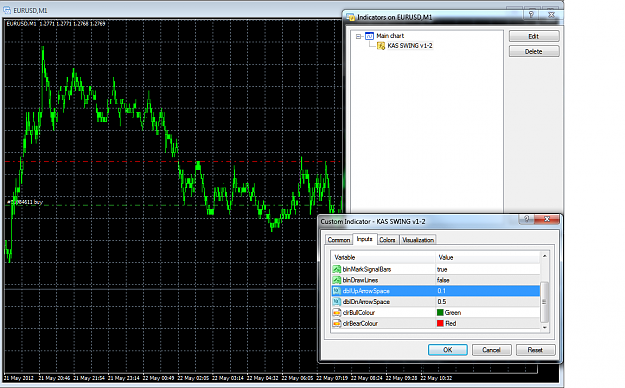Click the green dashed order line on chart
Viewport: 625px width, 388px height.
pyautogui.click(x=173, y=205)
